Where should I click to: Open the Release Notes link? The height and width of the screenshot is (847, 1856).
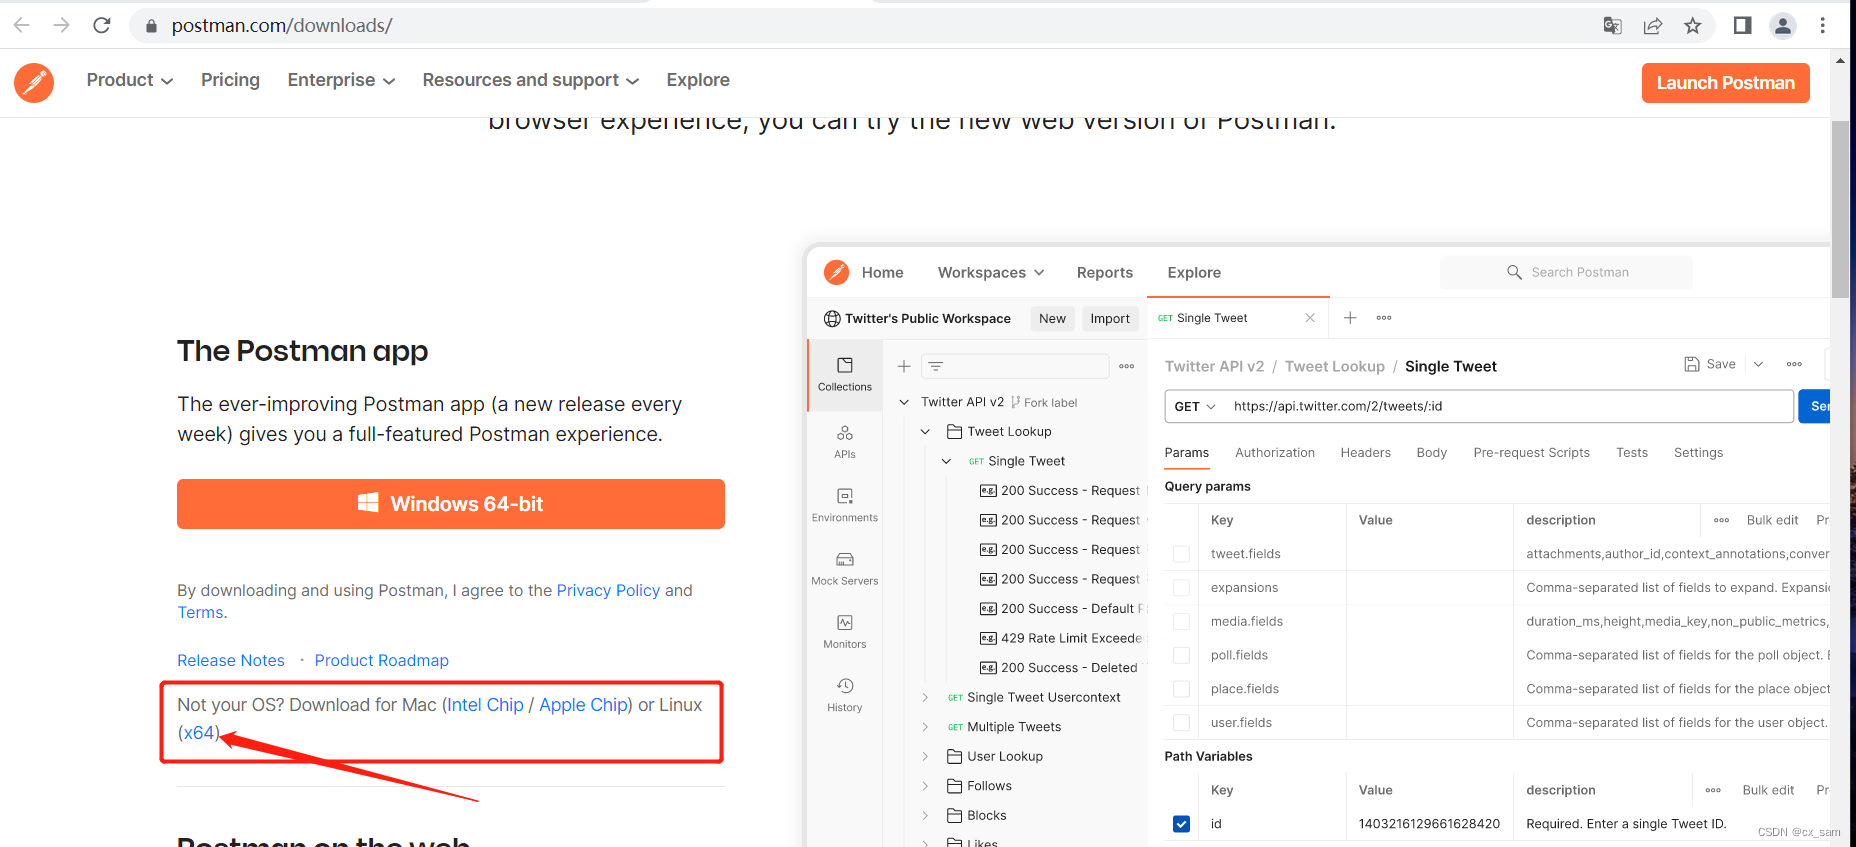pyautogui.click(x=231, y=660)
